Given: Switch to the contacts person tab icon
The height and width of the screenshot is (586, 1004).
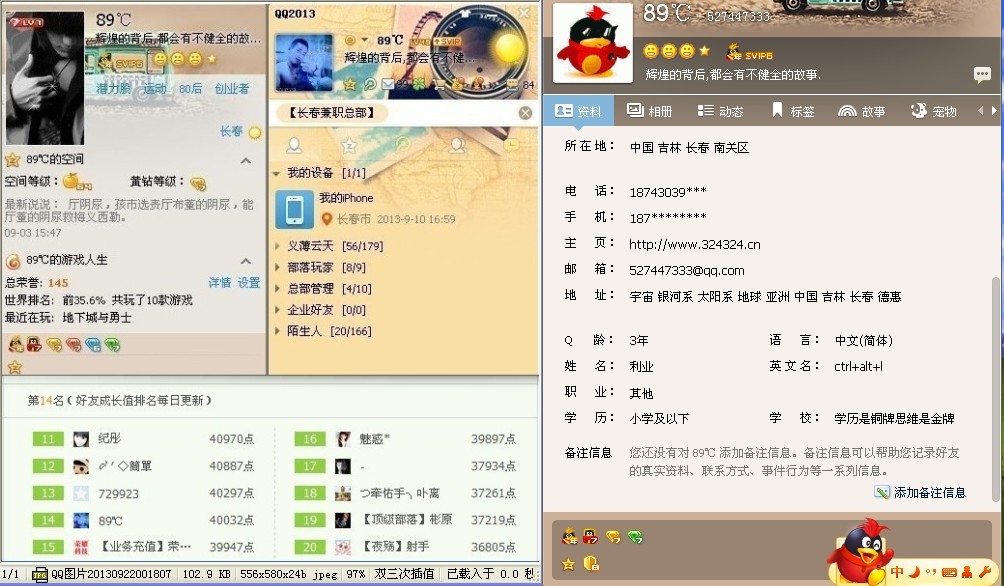Looking at the screenshot, I should pyautogui.click(x=294, y=145).
